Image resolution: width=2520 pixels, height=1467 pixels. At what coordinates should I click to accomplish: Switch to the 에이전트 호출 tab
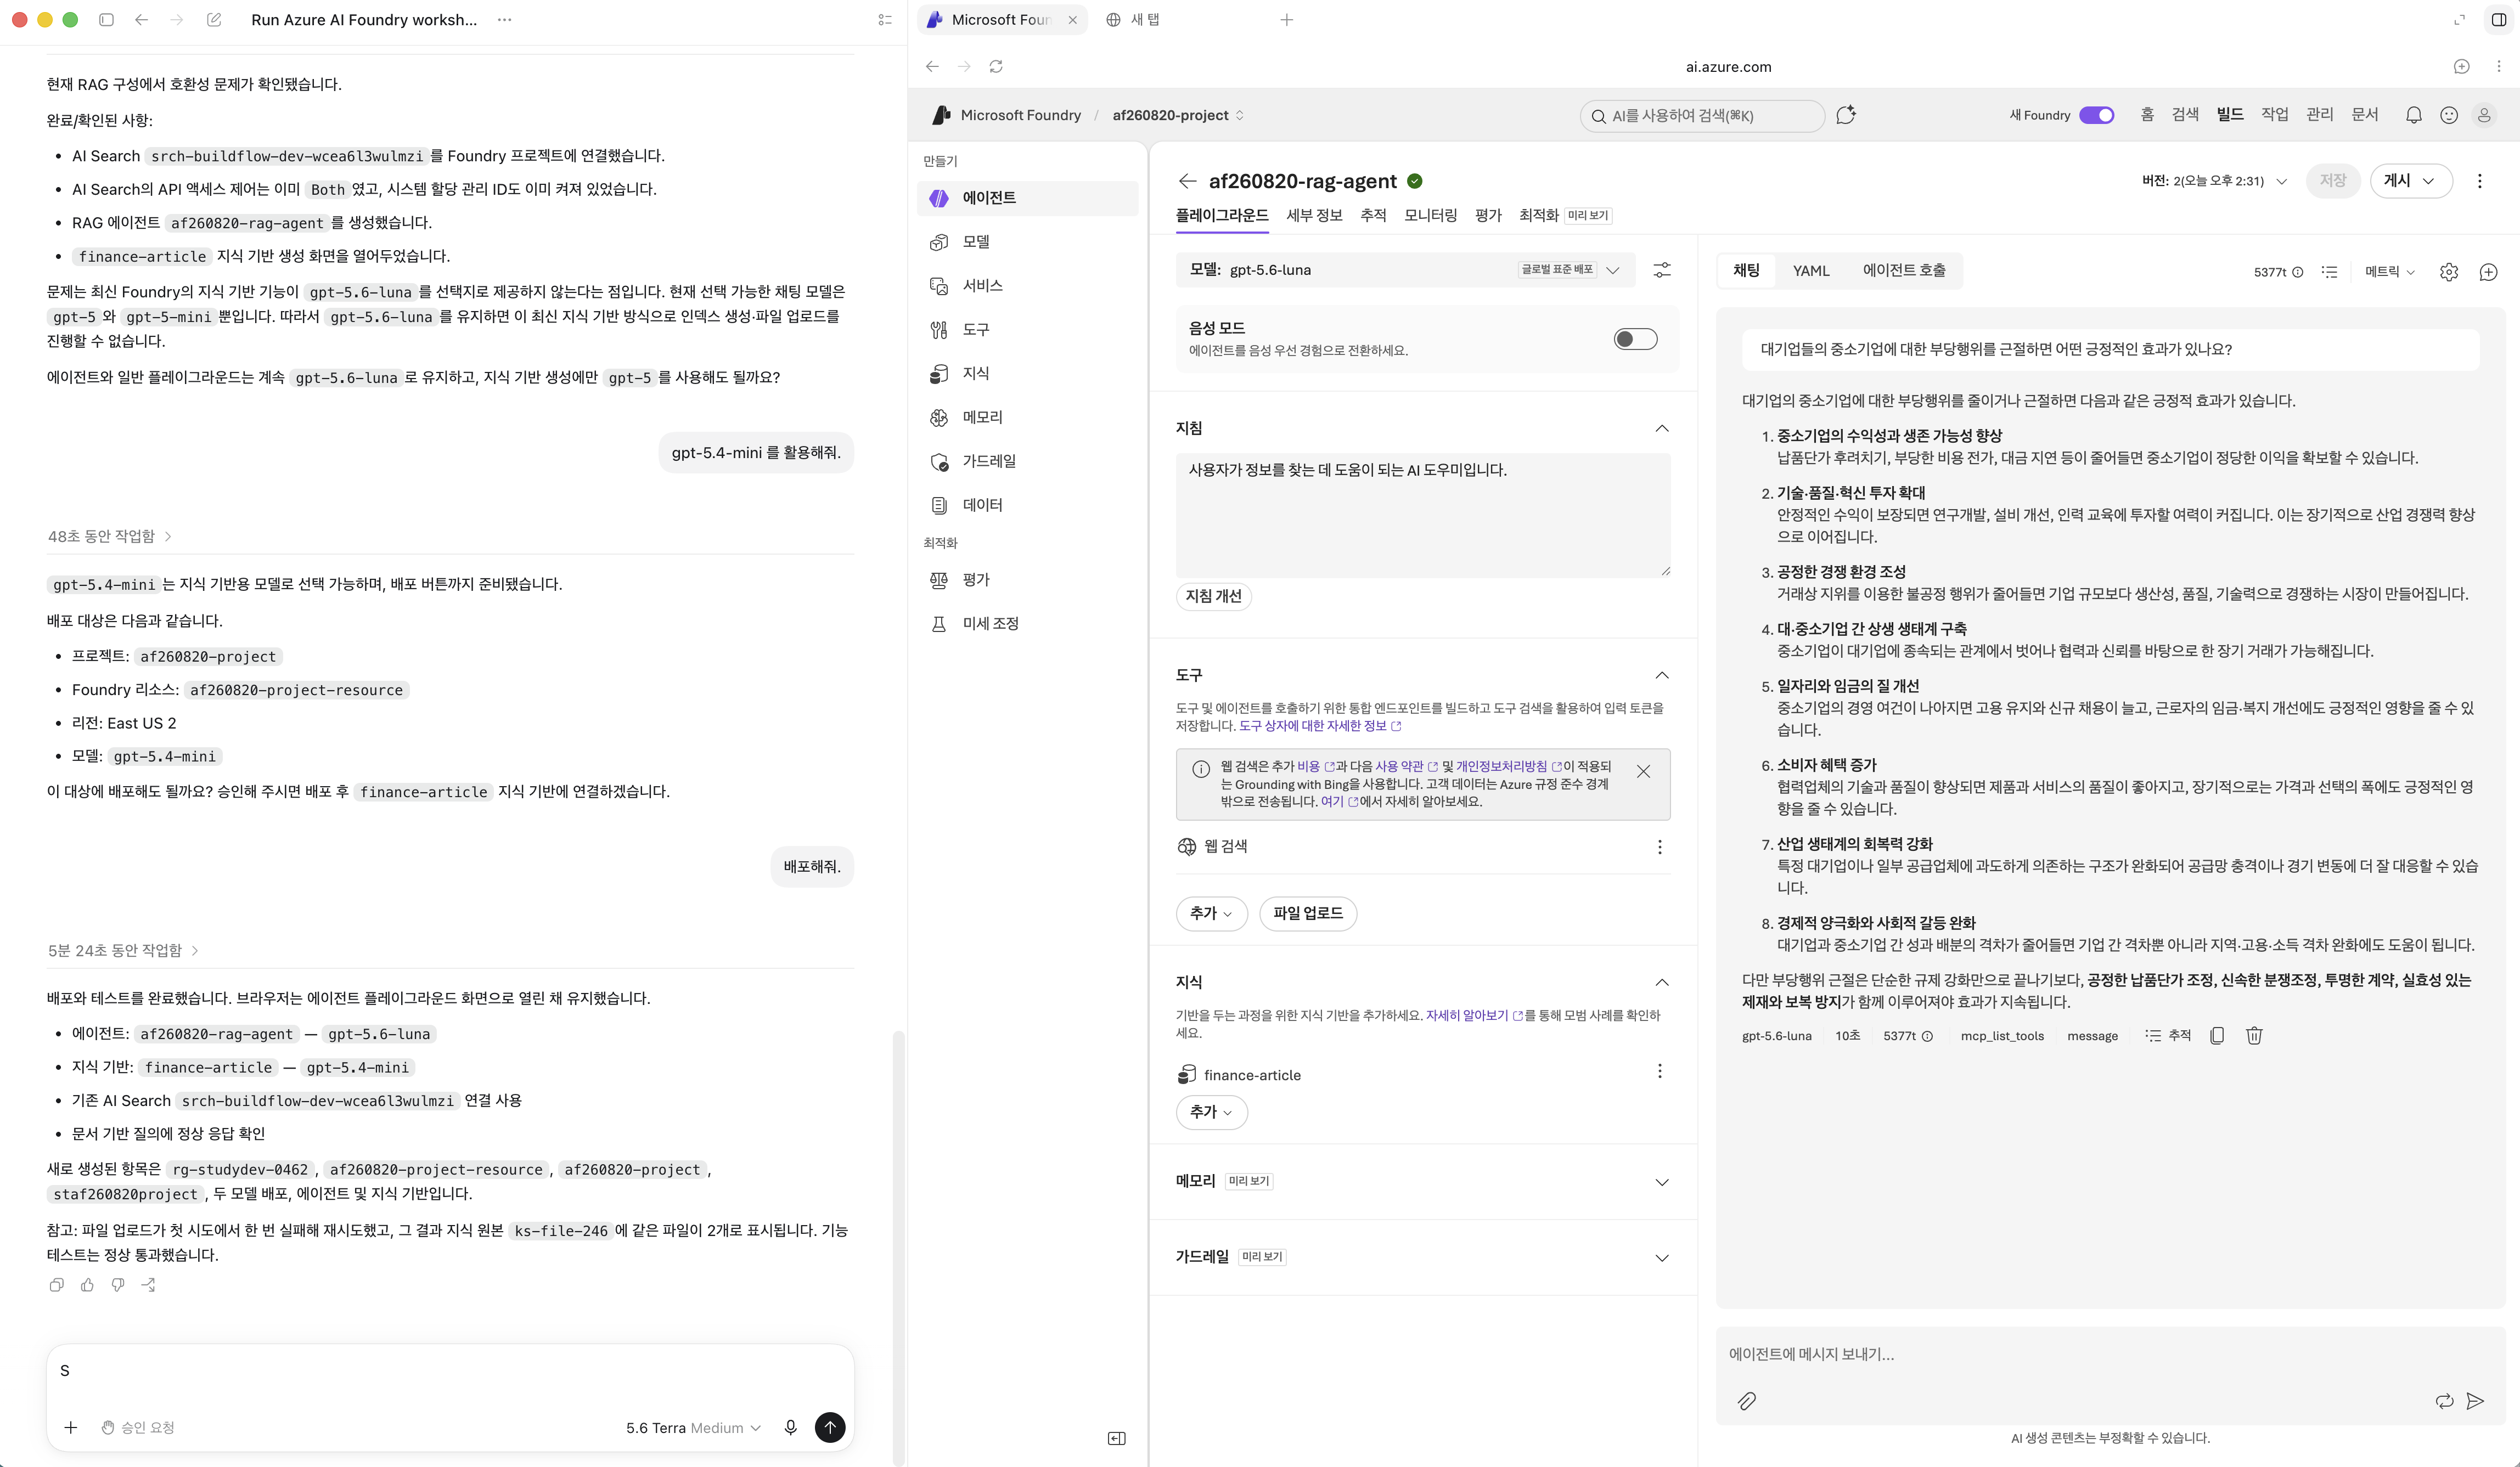click(x=1904, y=271)
